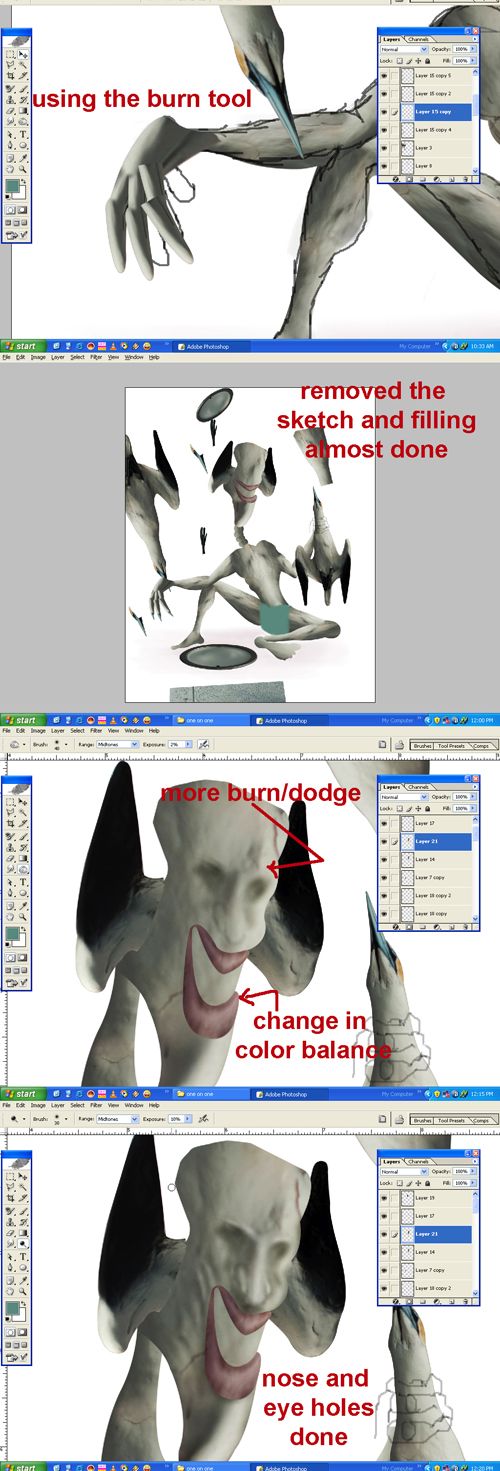Open Filter menu just below 10:33 AM taskbar
Viewport: 500px width, 1471px height.
click(96, 356)
